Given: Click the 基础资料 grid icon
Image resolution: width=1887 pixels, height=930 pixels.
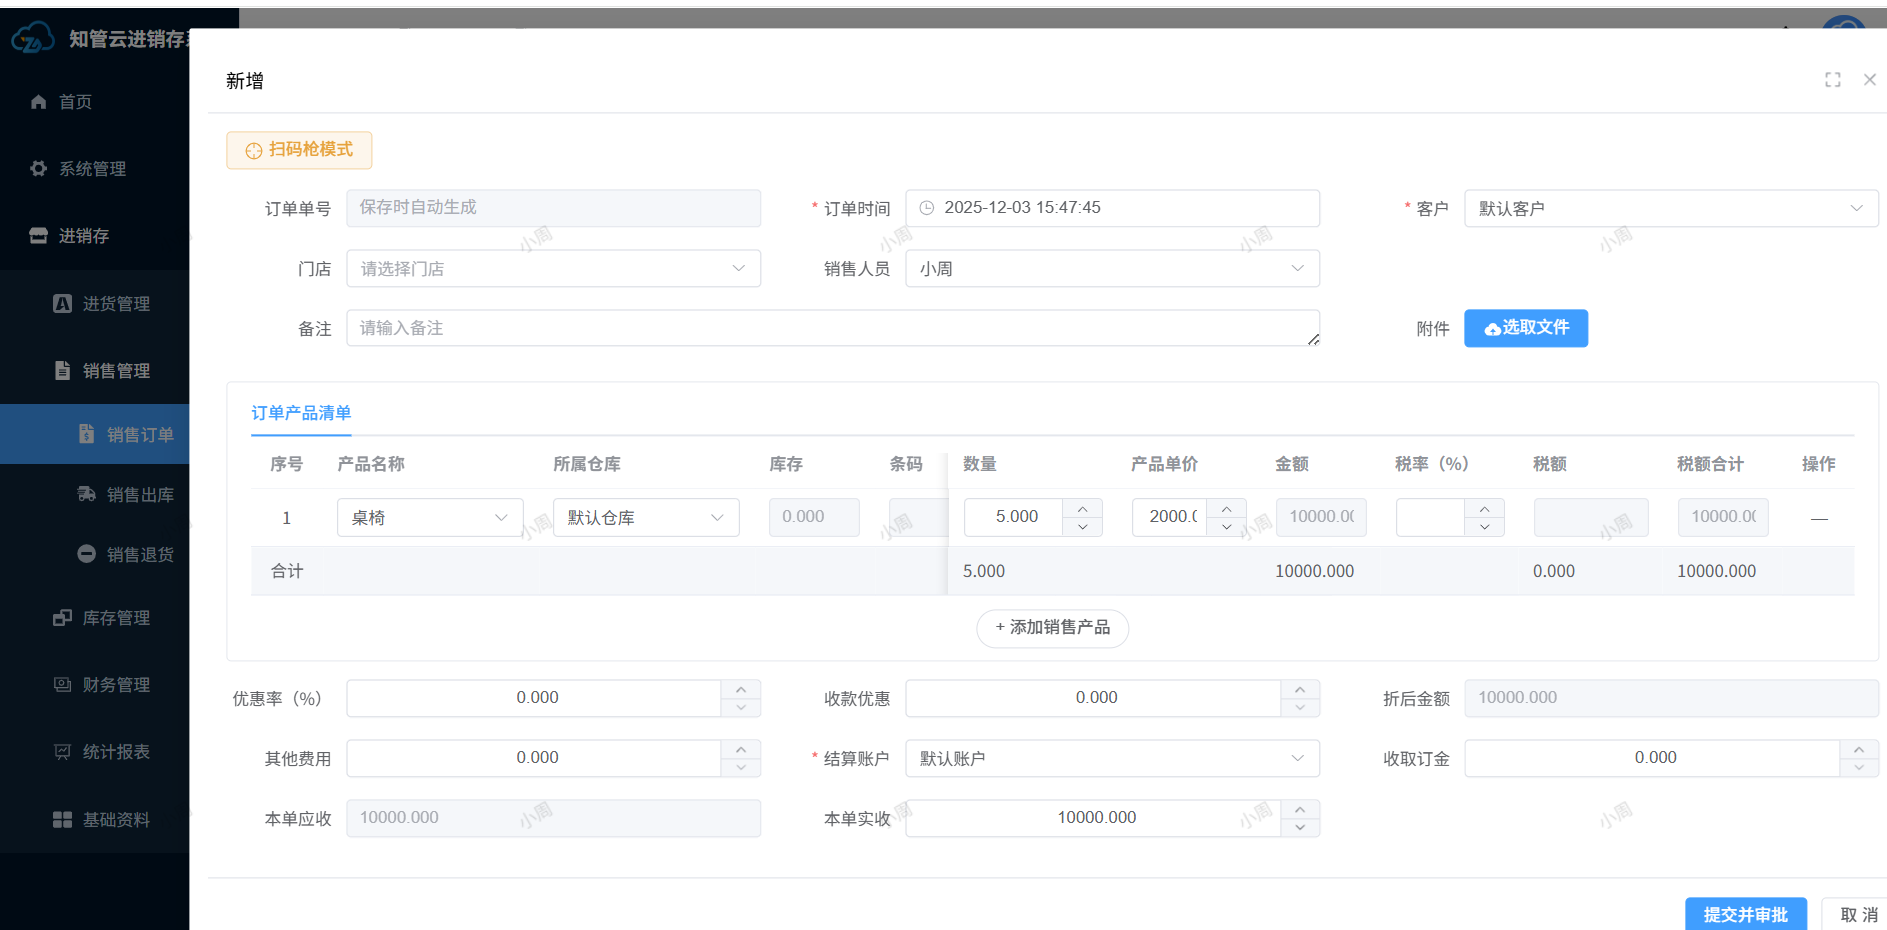Looking at the screenshot, I should pyautogui.click(x=62, y=820).
